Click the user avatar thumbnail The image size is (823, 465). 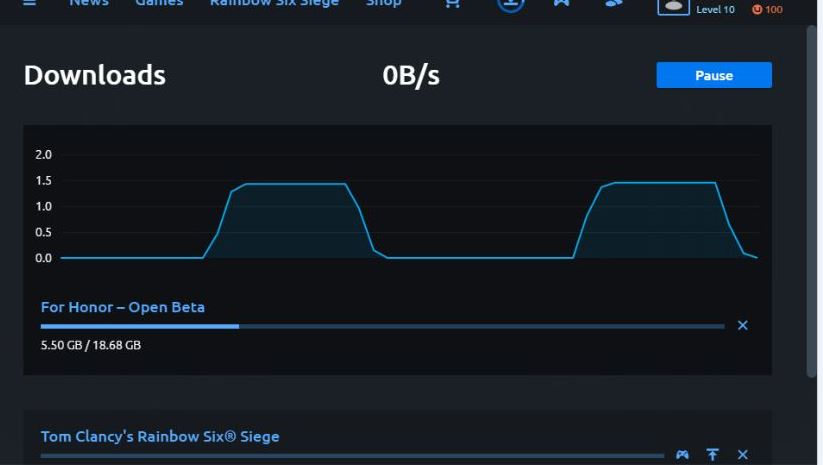[x=672, y=6]
